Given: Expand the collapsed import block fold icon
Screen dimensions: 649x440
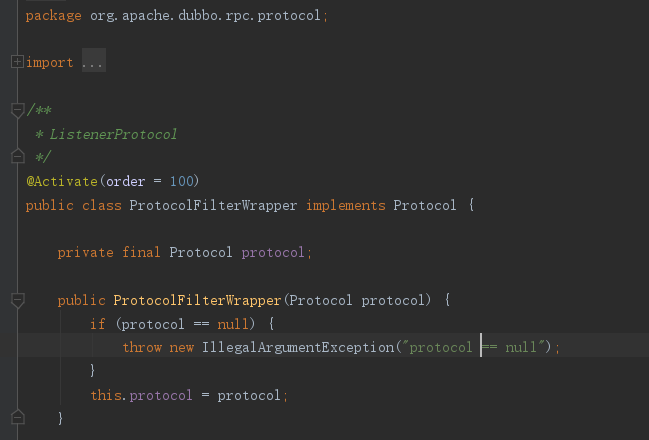Looking at the screenshot, I should [16, 62].
